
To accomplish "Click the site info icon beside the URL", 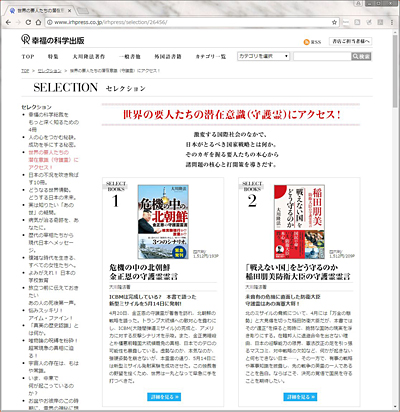I will pos(50,22).
